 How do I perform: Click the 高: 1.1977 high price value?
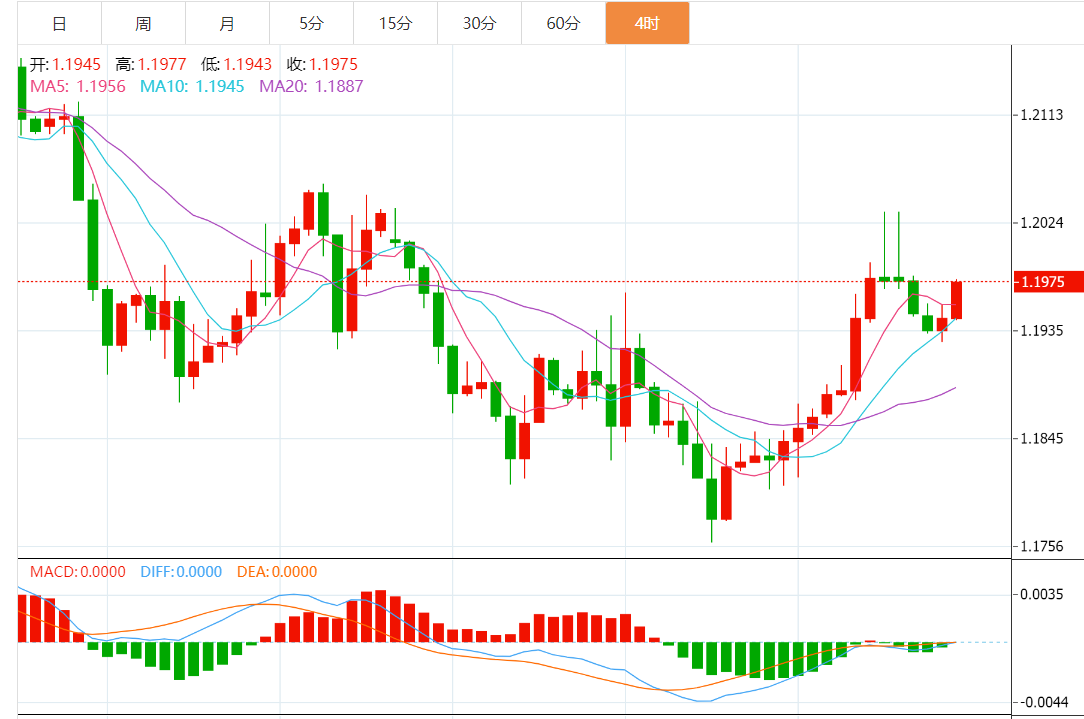pyautogui.click(x=151, y=64)
